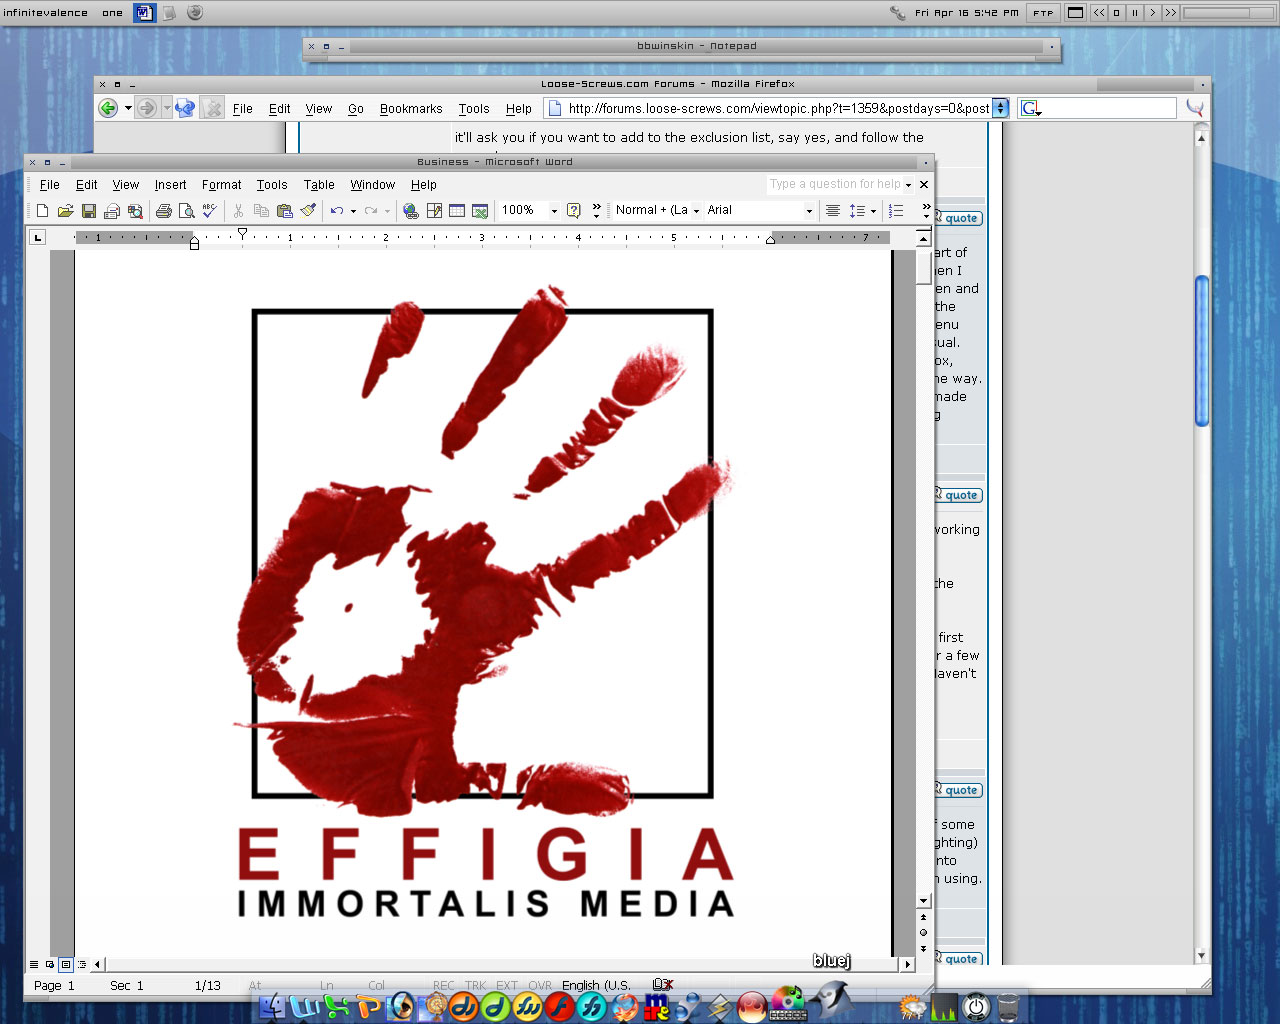This screenshot has height=1024, width=1280.
Task: Switch to Outline View button
Action: pyautogui.click(x=82, y=964)
